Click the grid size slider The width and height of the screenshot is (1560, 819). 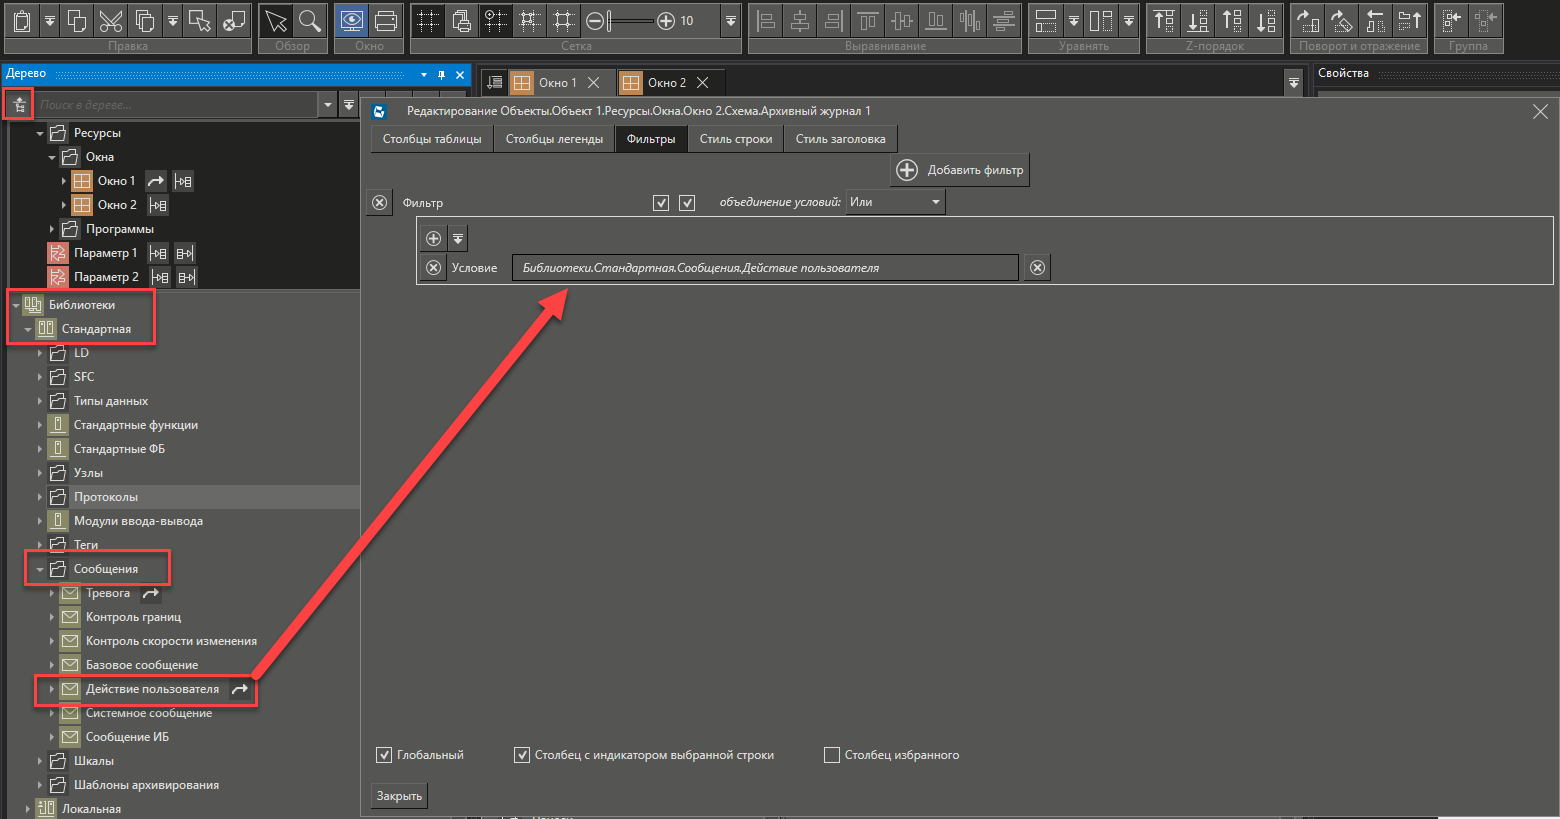[x=630, y=21]
